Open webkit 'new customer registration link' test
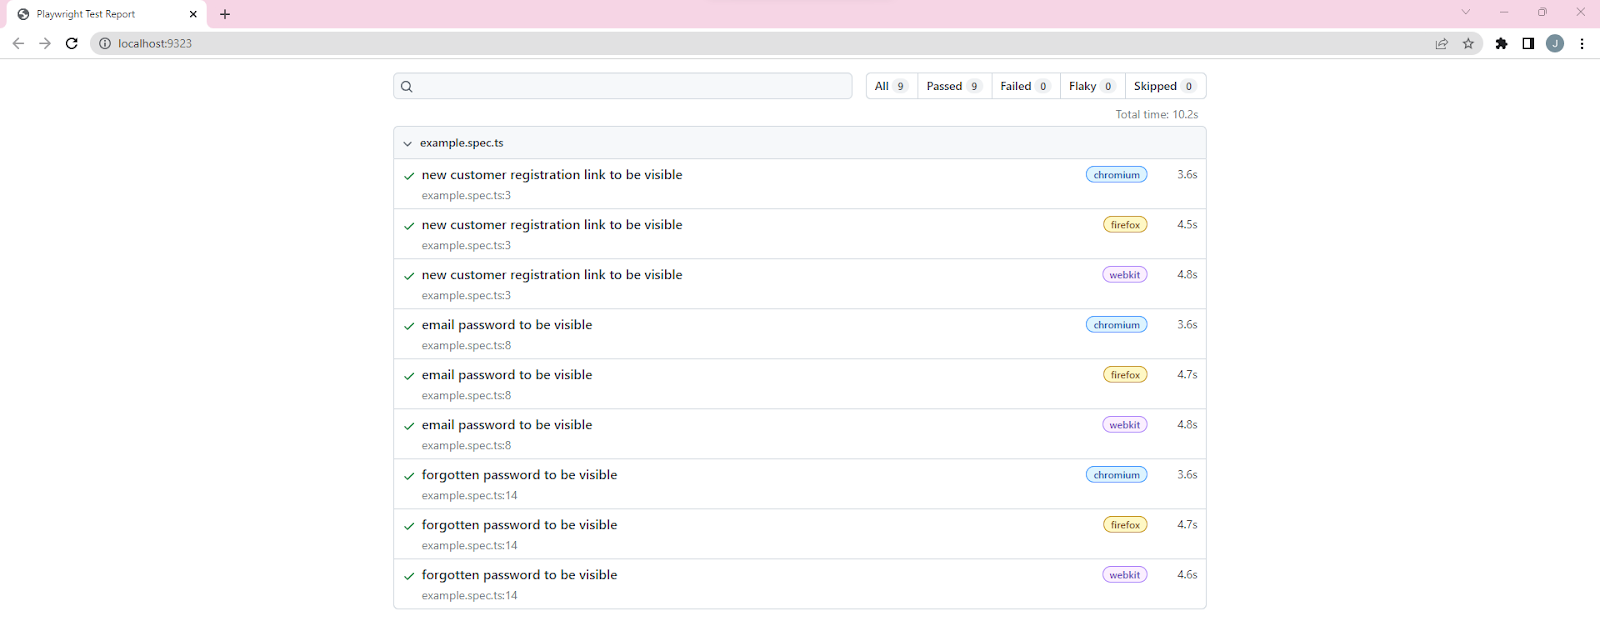1600x631 pixels. pyautogui.click(x=552, y=275)
